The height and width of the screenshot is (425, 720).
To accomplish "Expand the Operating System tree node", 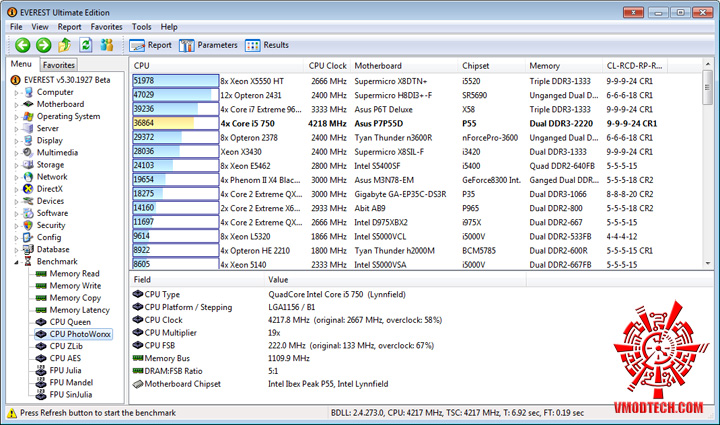I will tap(17, 117).
